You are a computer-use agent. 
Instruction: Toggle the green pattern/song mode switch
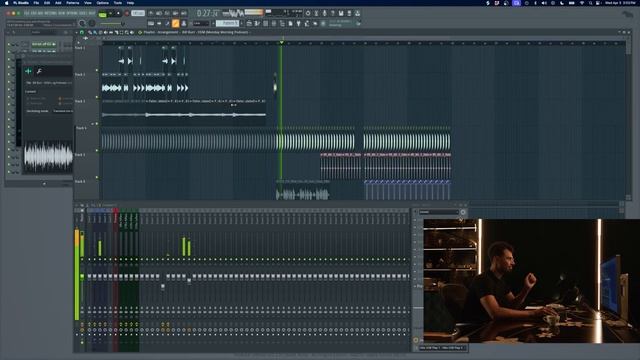click(x=102, y=14)
